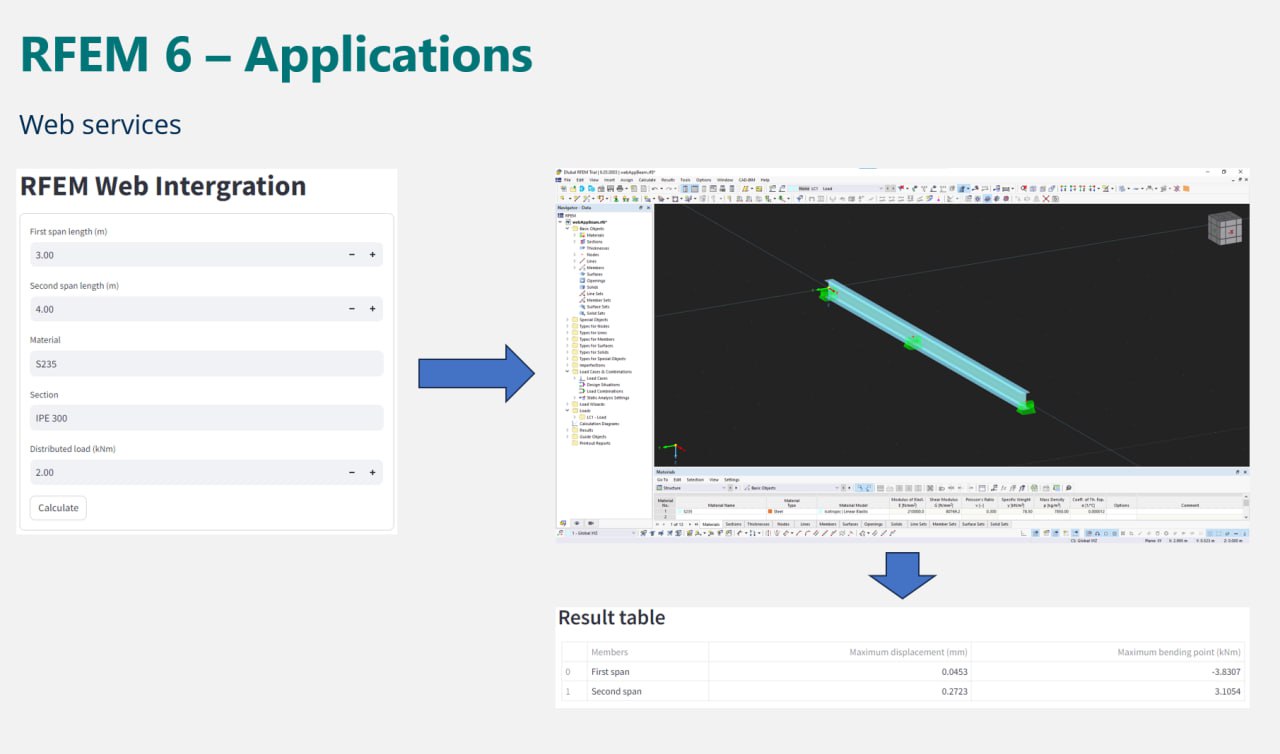Image resolution: width=1280 pixels, height=754 pixels.
Task: Select Static Analysis Settings icon in Navigator
Action: [582, 398]
